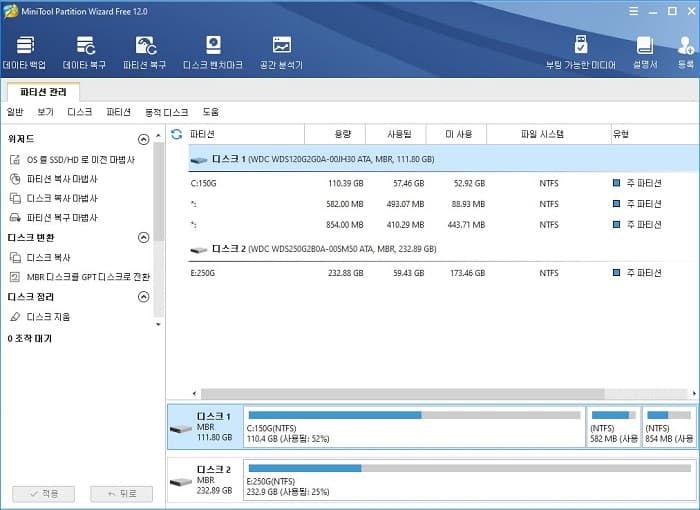
Task: Open the 디스크 menu
Action: [x=80, y=112]
